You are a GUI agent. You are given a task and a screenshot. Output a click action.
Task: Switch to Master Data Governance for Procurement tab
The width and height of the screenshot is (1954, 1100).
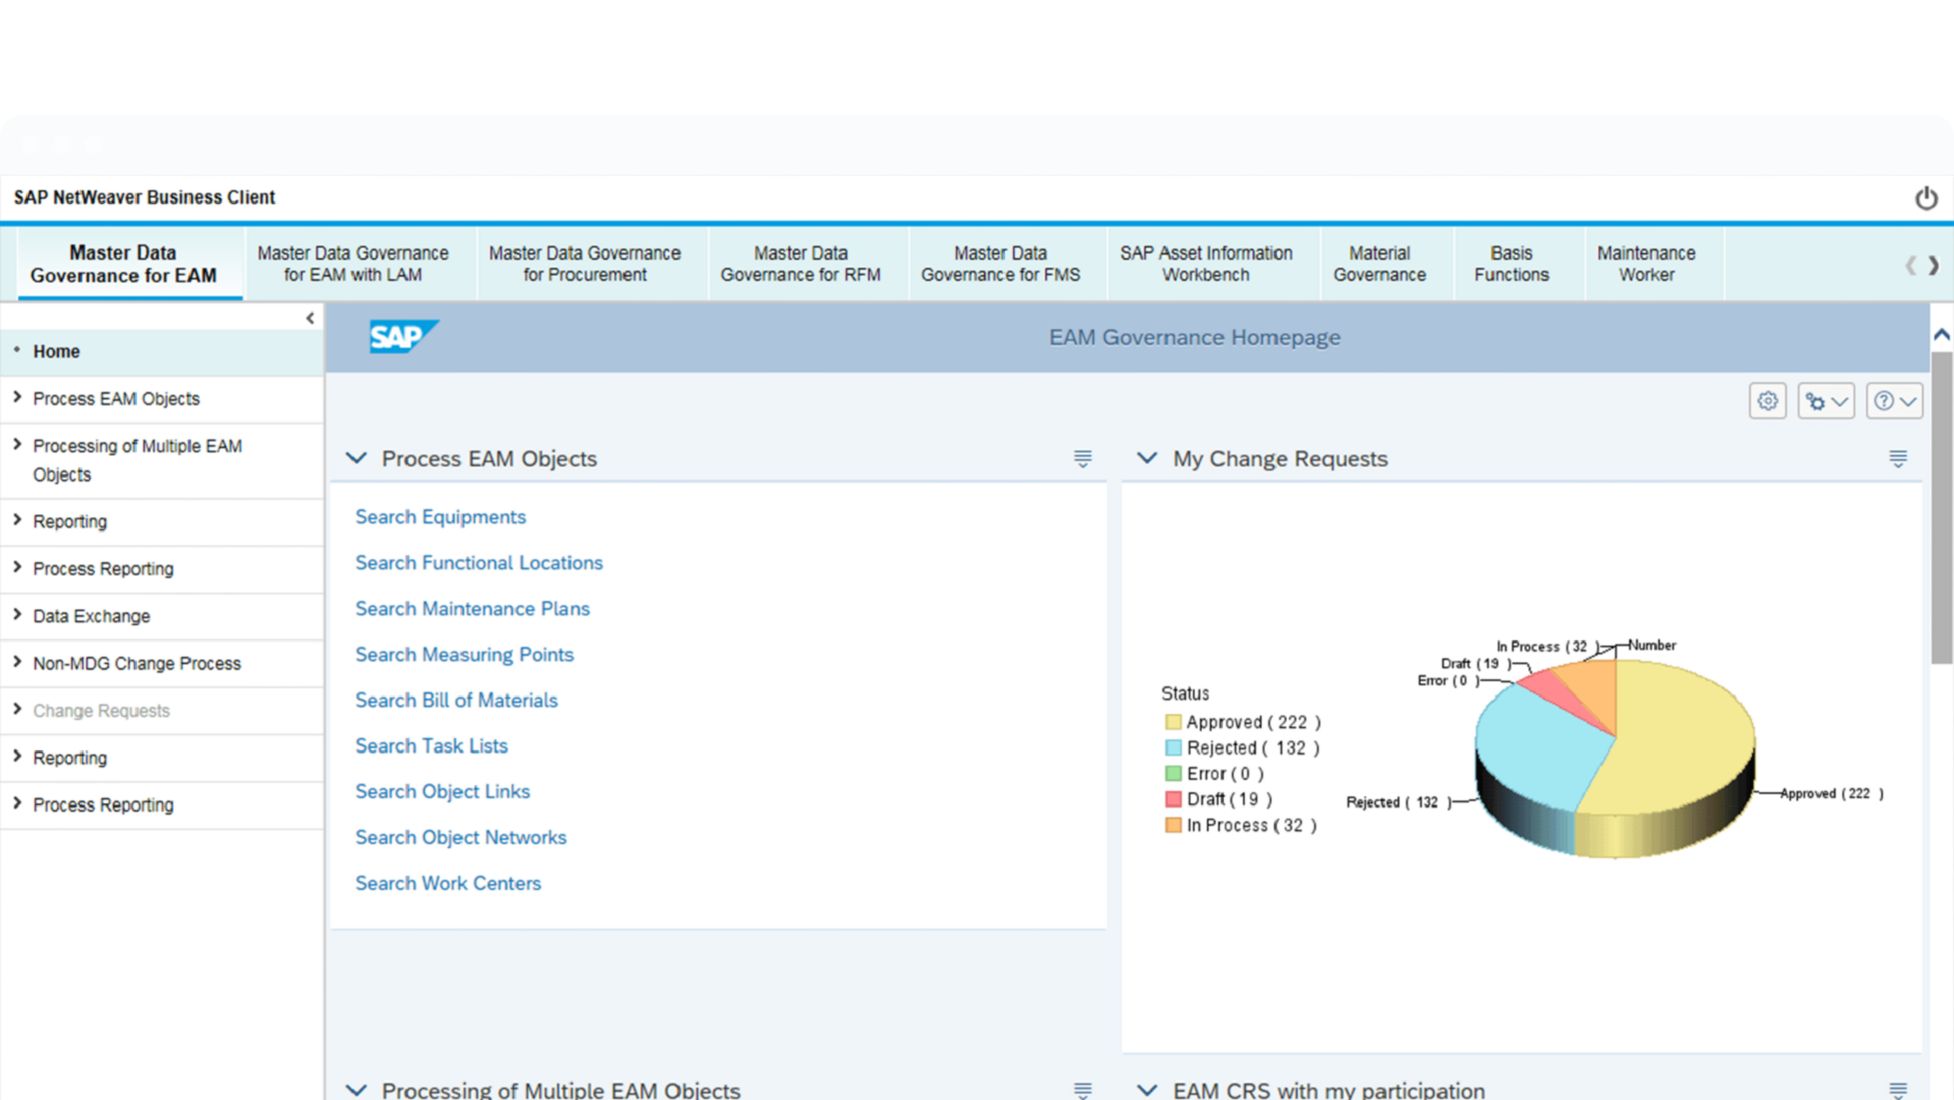point(584,264)
